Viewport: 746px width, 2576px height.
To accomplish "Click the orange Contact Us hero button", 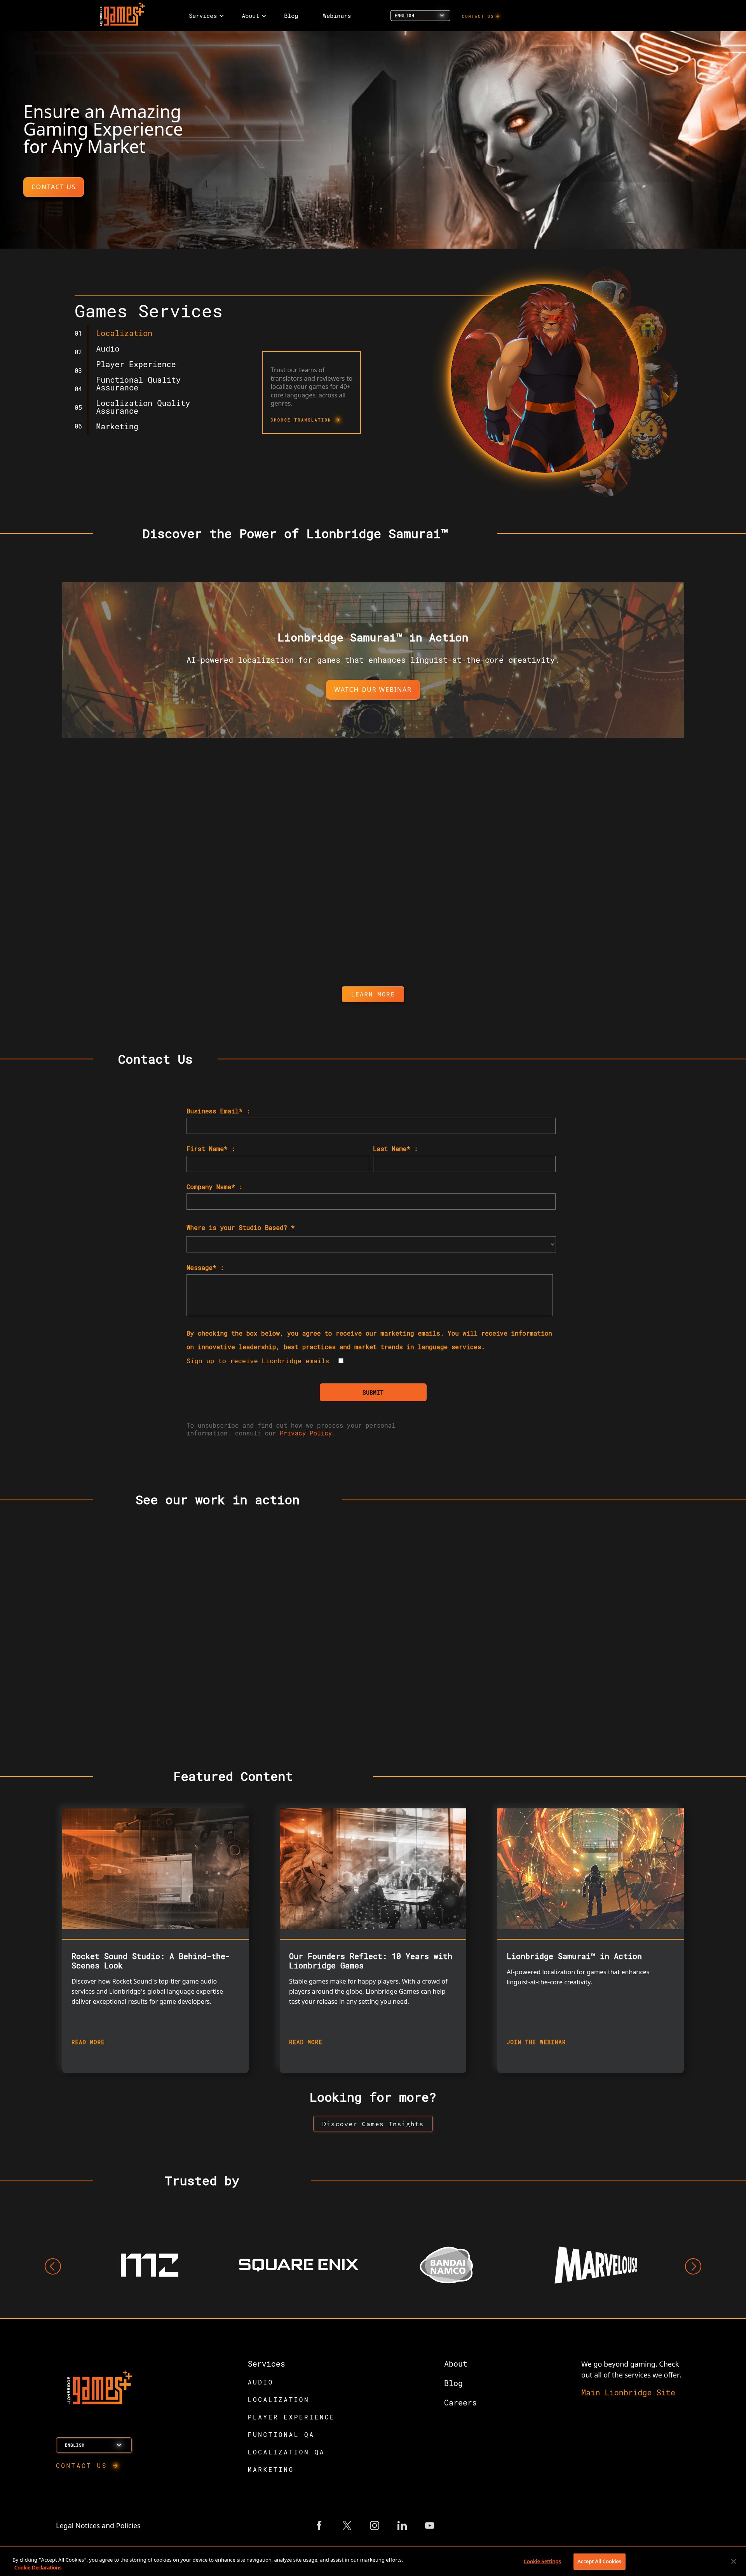I will (x=53, y=187).
